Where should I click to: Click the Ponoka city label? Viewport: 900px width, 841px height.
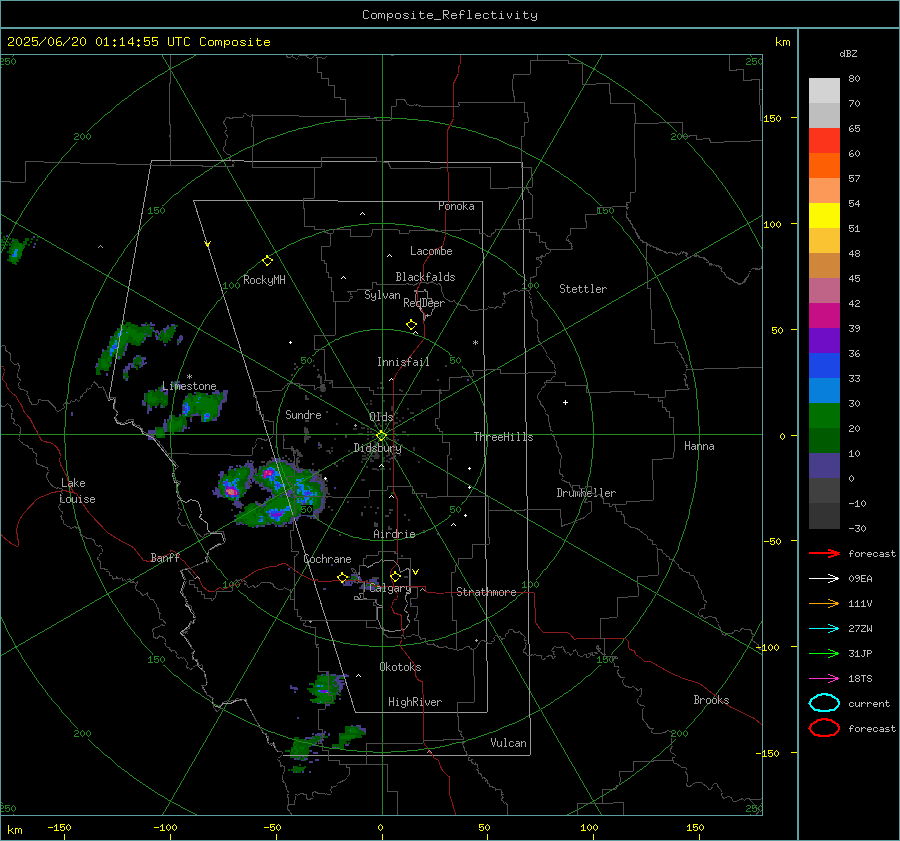click(456, 206)
